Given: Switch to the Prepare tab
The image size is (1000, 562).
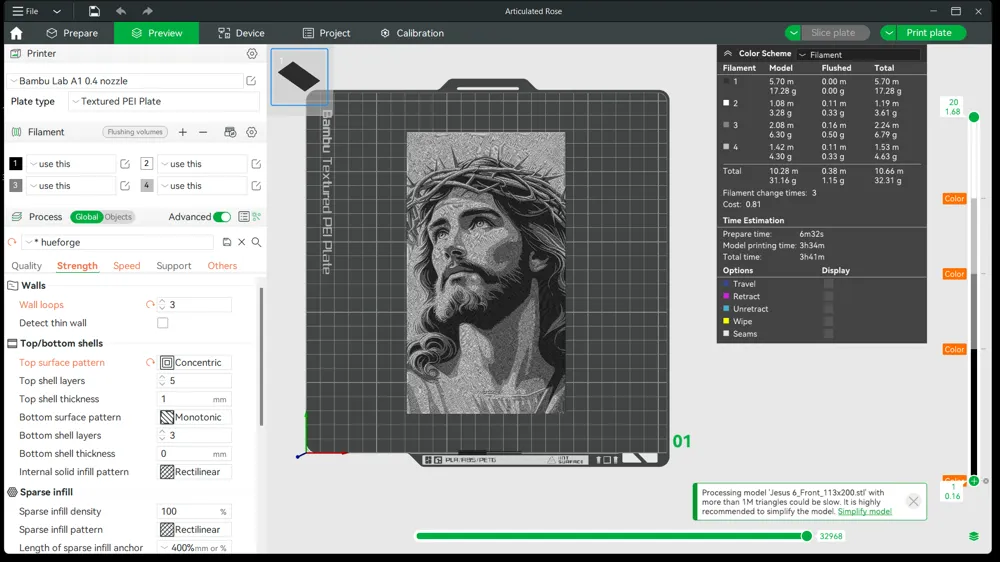Looking at the screenshot, I should pyautogui.click(x=72, y=33).
